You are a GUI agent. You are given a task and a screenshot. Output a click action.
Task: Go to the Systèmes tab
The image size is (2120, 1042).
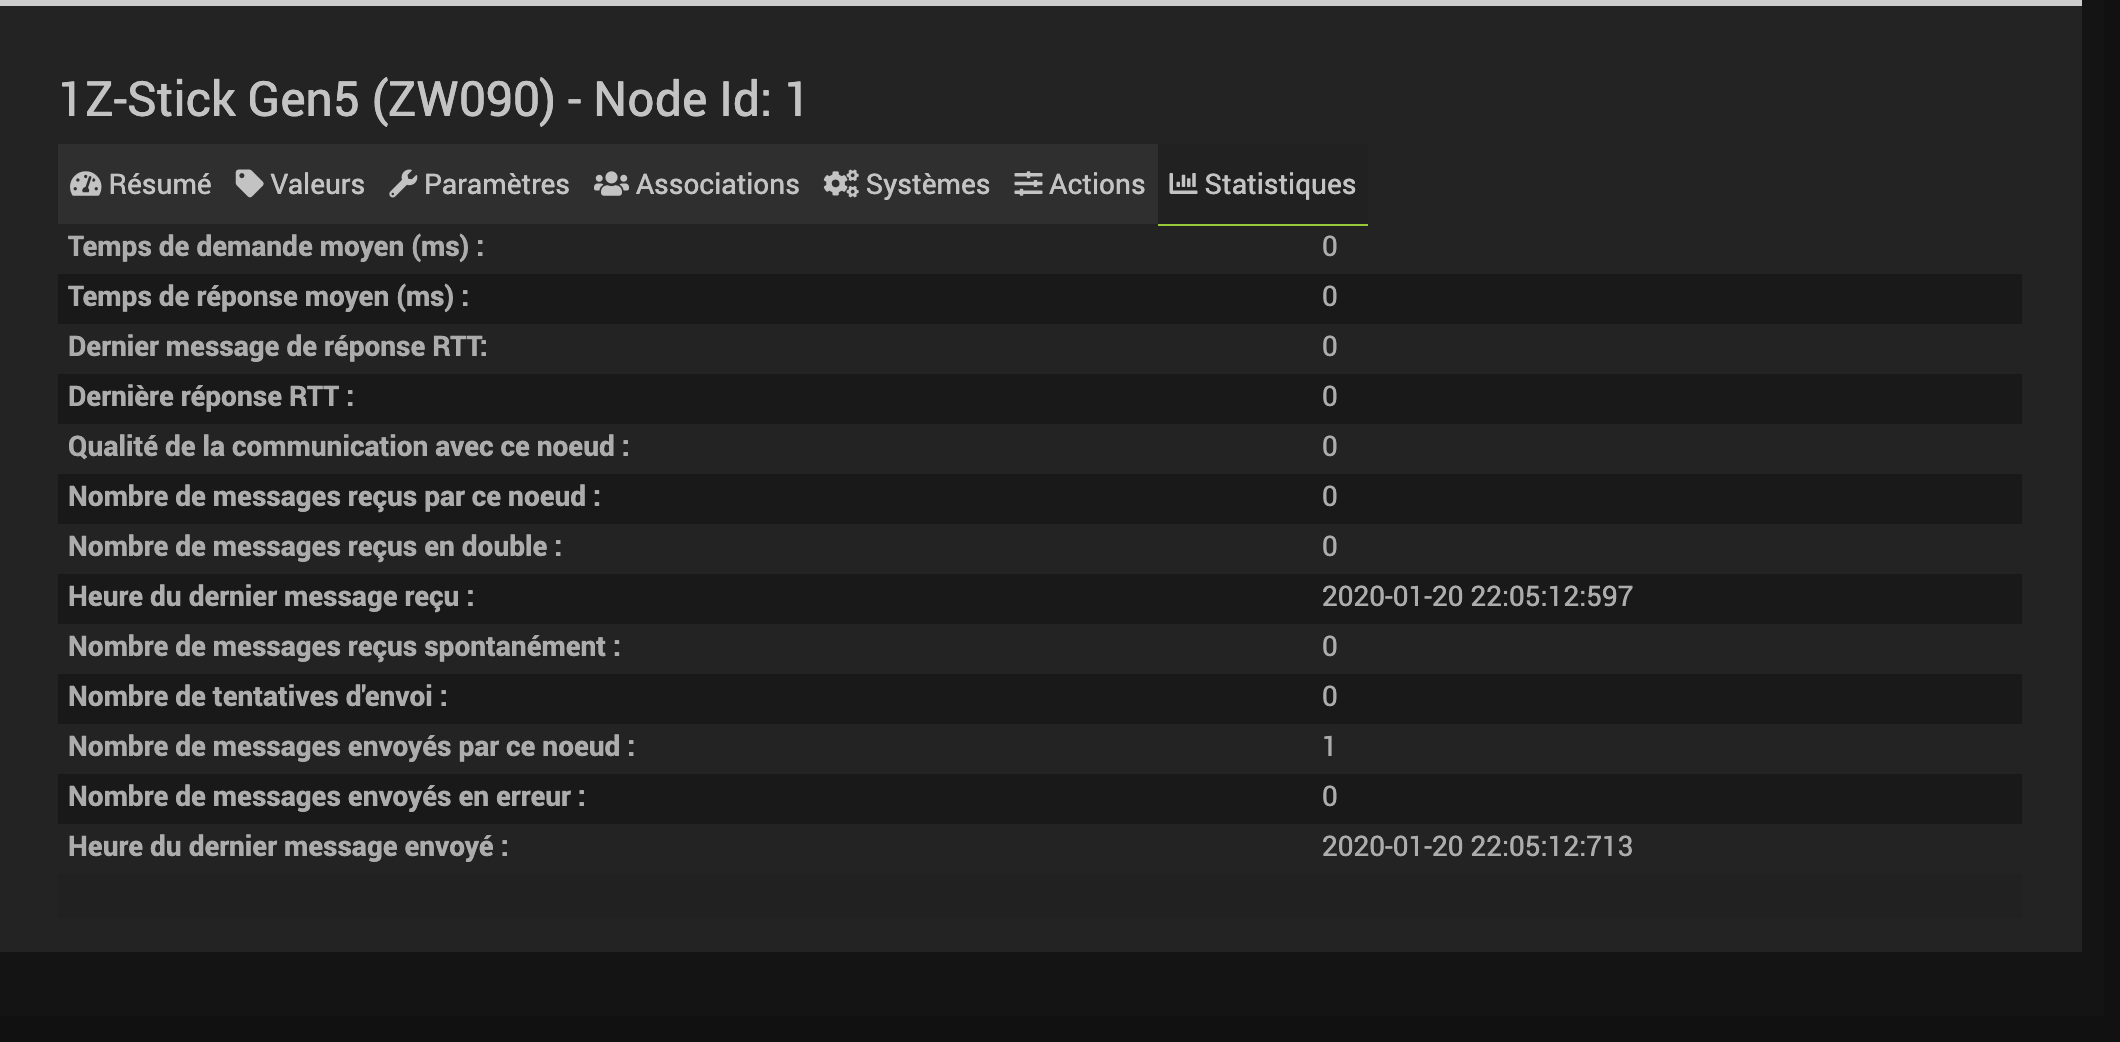[906, 184]
